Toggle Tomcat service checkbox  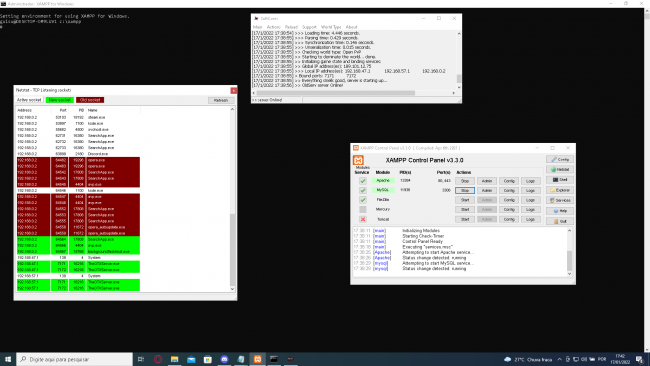tap(363, 219)
